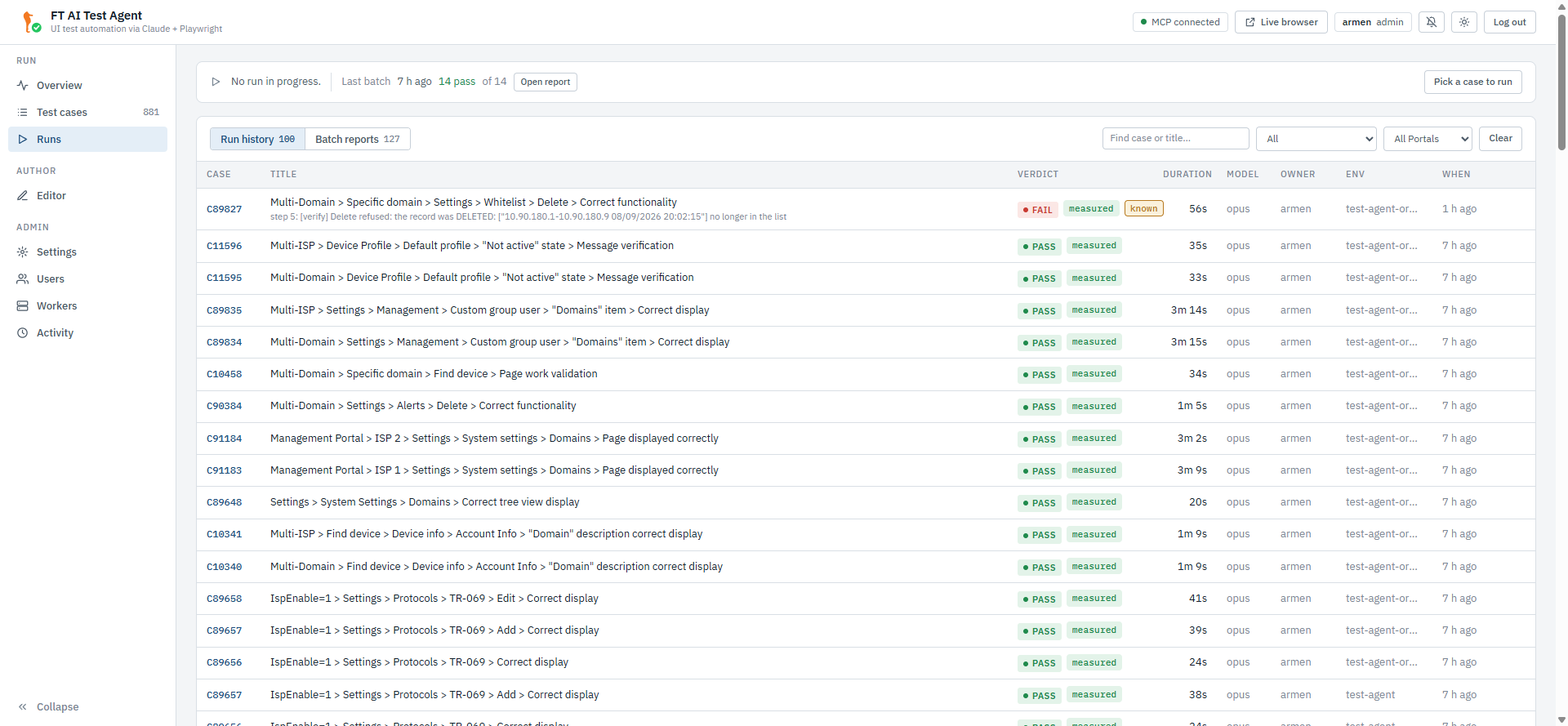
Task: Click the Clear filters button
Action: pos(1500,139)
